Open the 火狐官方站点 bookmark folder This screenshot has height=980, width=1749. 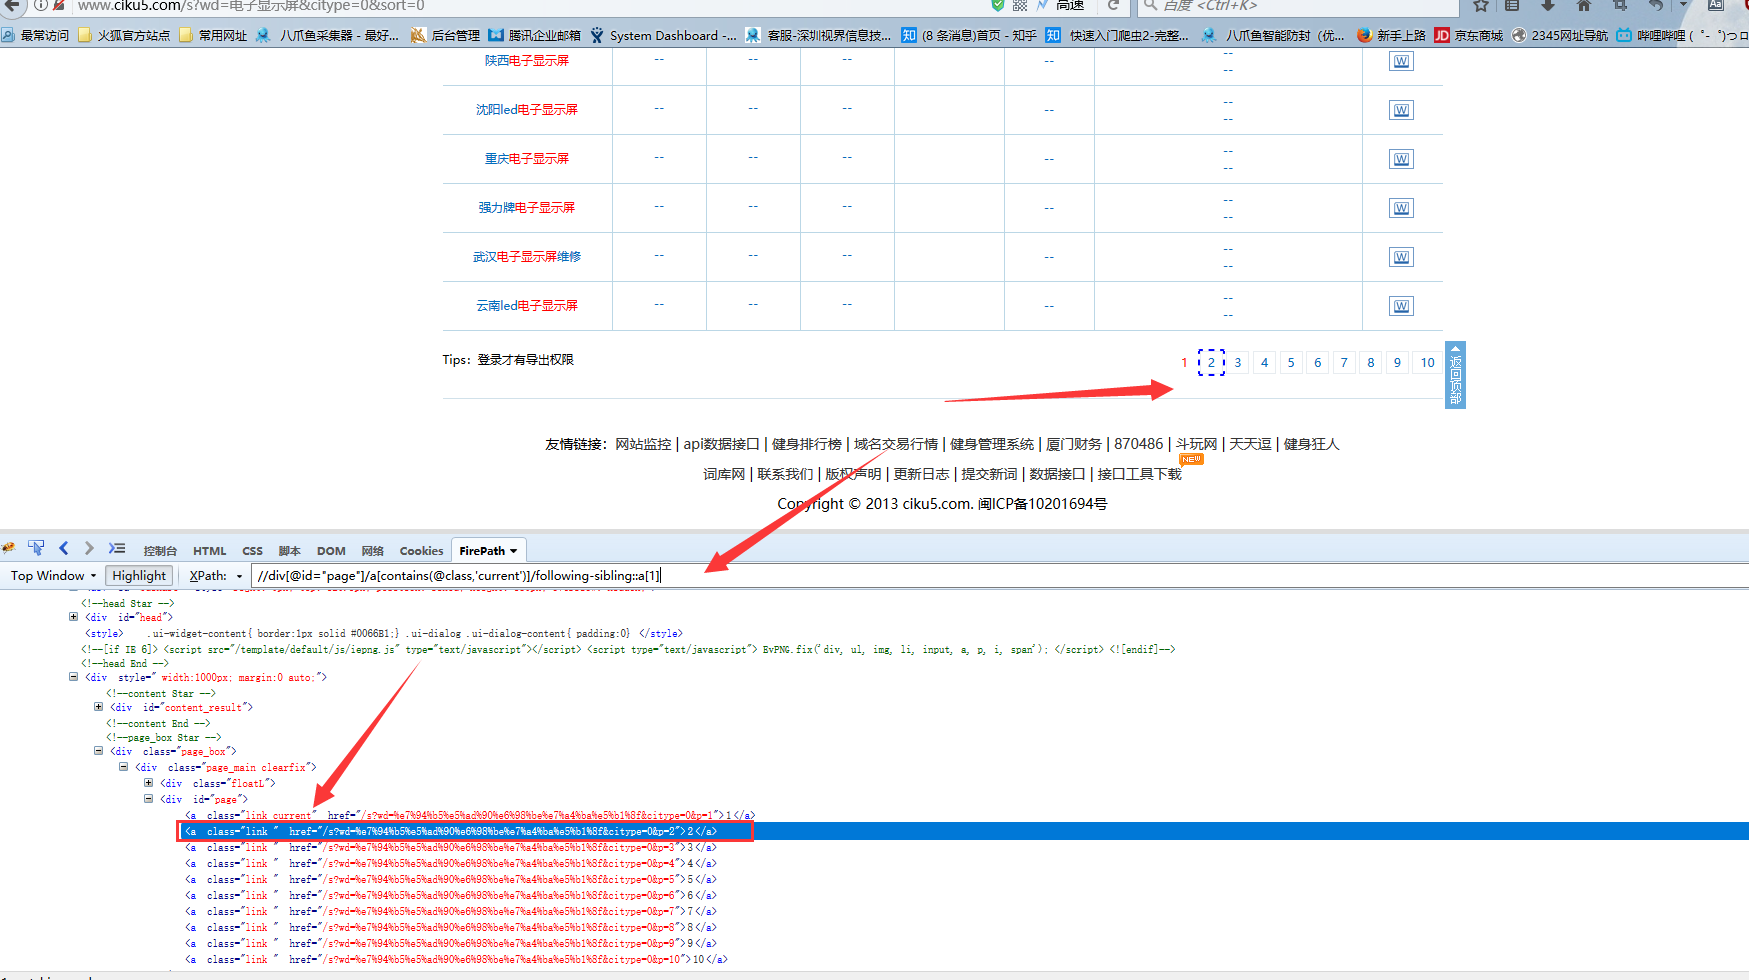[x=124, y=35]
